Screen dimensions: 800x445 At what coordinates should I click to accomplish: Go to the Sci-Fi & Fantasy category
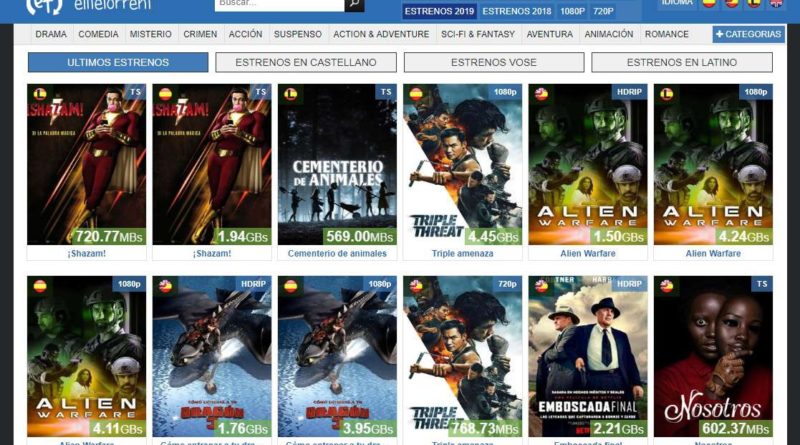pyautogui.click(x=479, y=34)
